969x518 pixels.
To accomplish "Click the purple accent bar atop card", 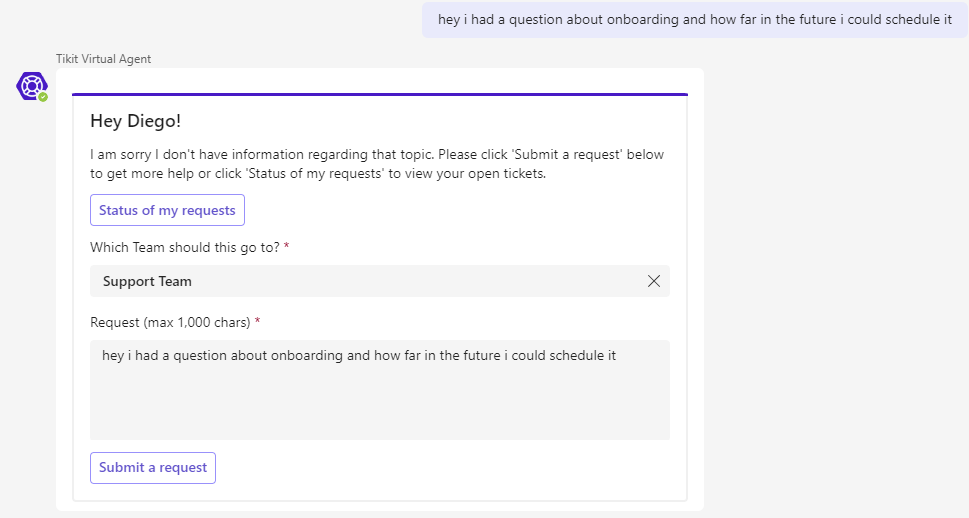I will pos(379,95).
